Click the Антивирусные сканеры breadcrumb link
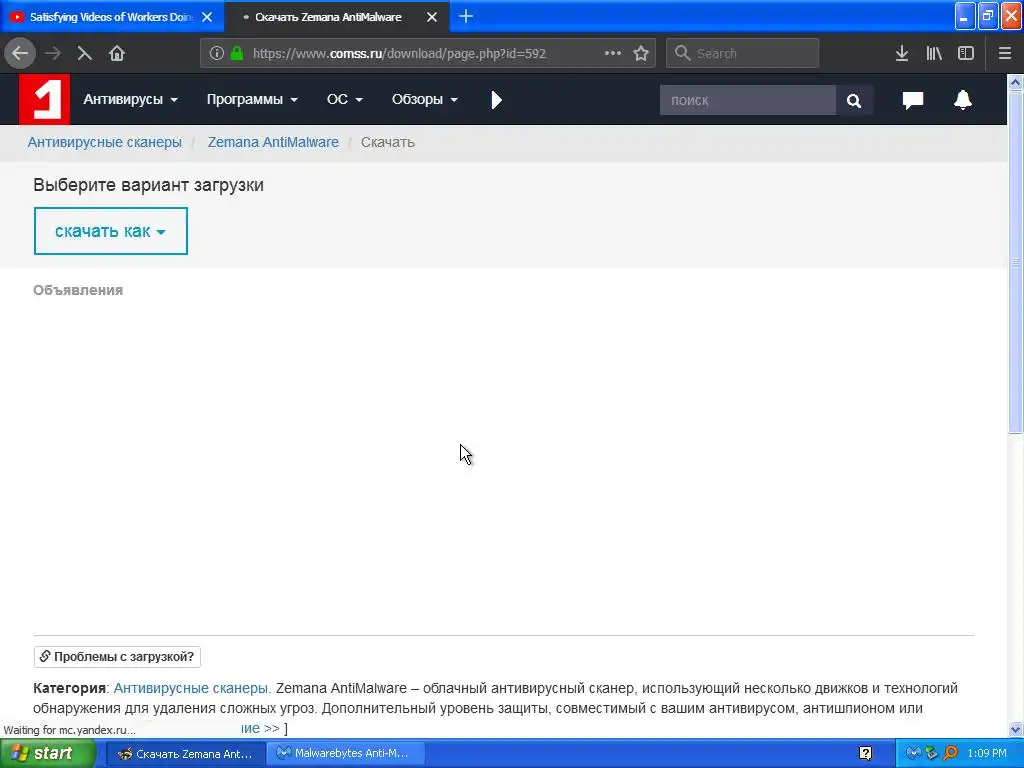Screen dimensions: 1024x768 (104, 142)
